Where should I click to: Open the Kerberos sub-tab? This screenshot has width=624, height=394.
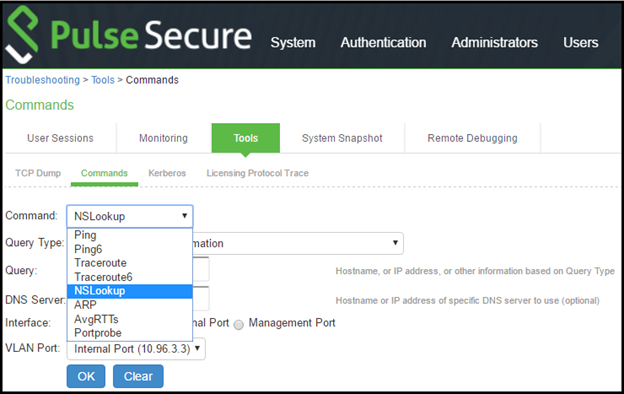(167, 173)
